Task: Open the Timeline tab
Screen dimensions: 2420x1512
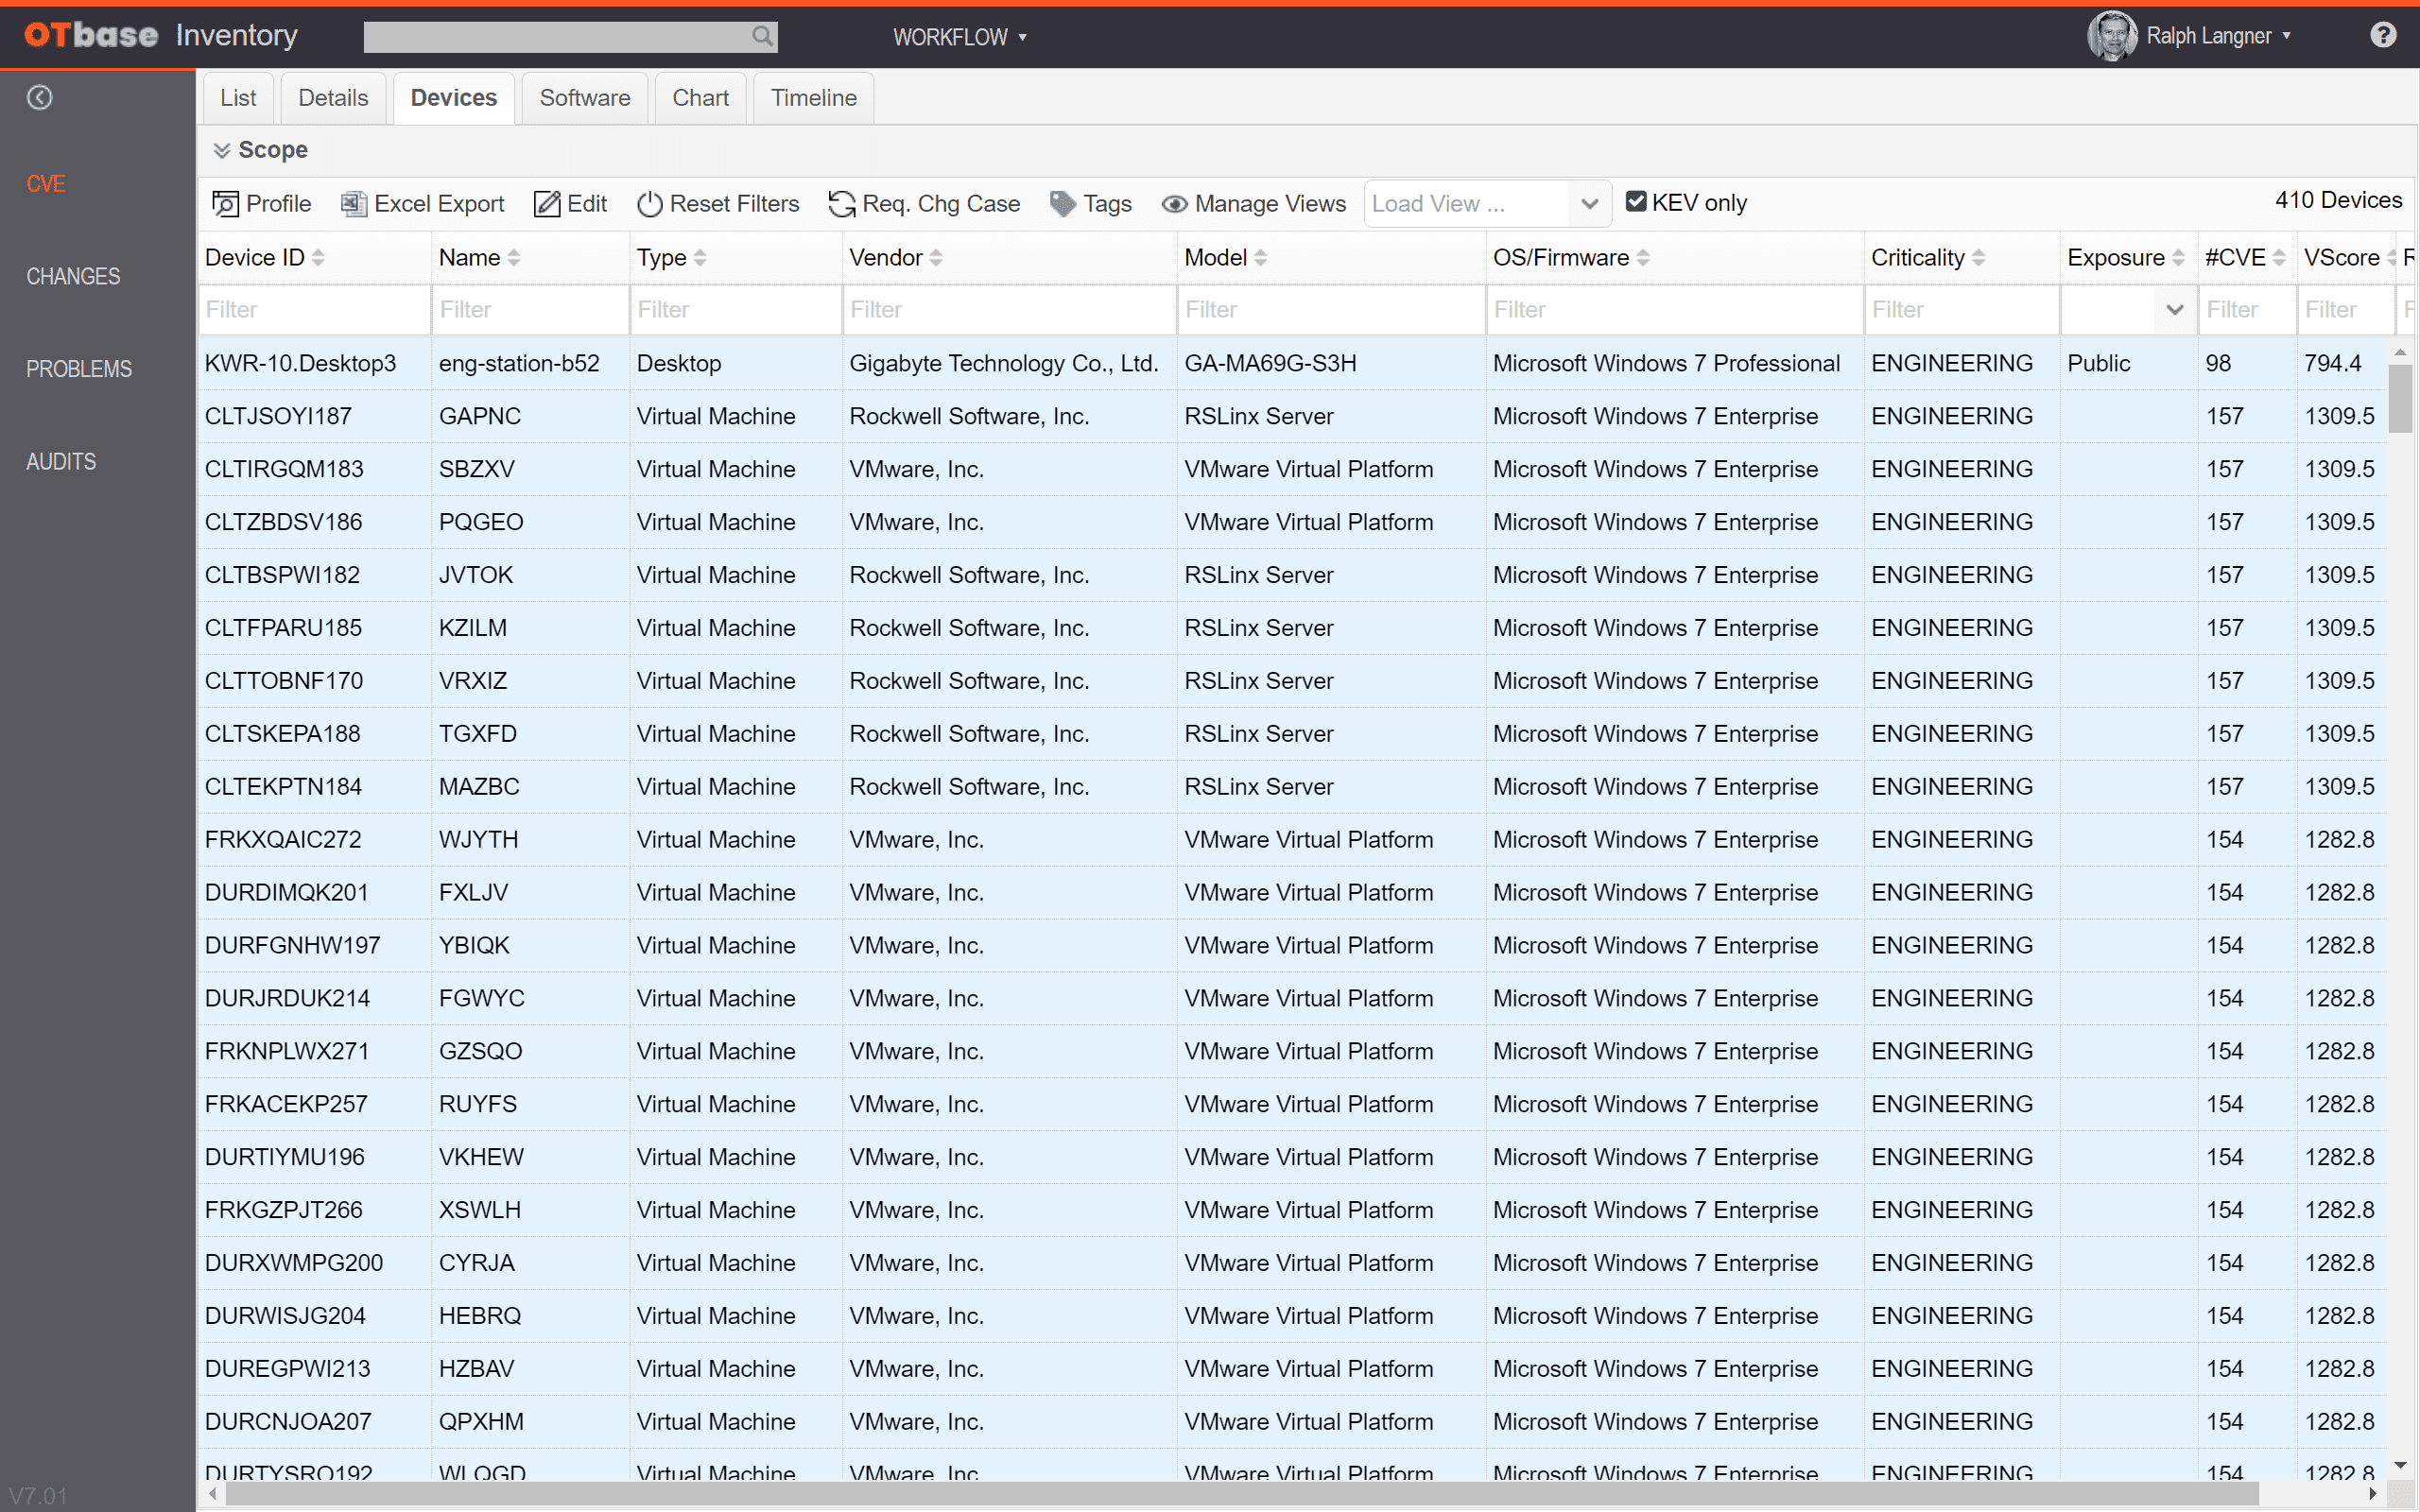Action: (x=814, y=98)
